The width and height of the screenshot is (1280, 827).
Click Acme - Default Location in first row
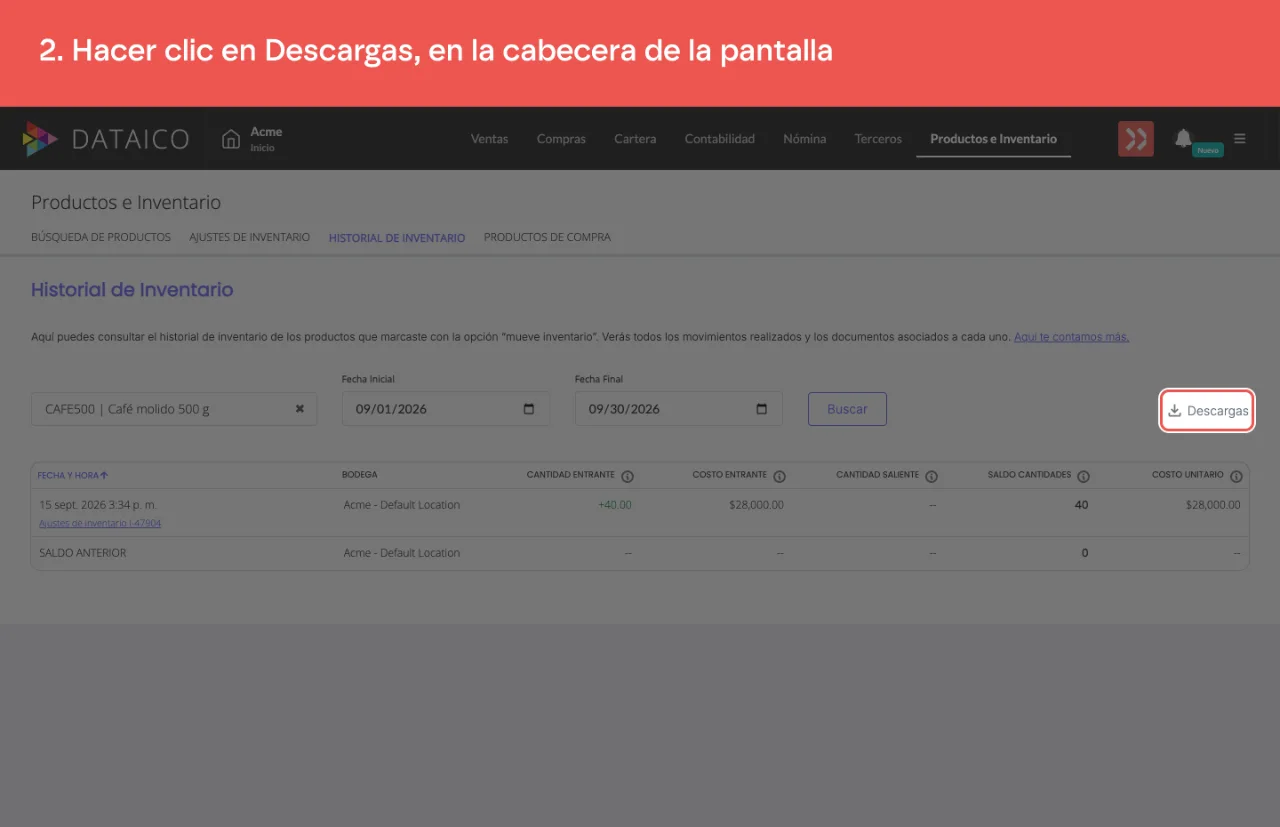(x=402, y=505)
